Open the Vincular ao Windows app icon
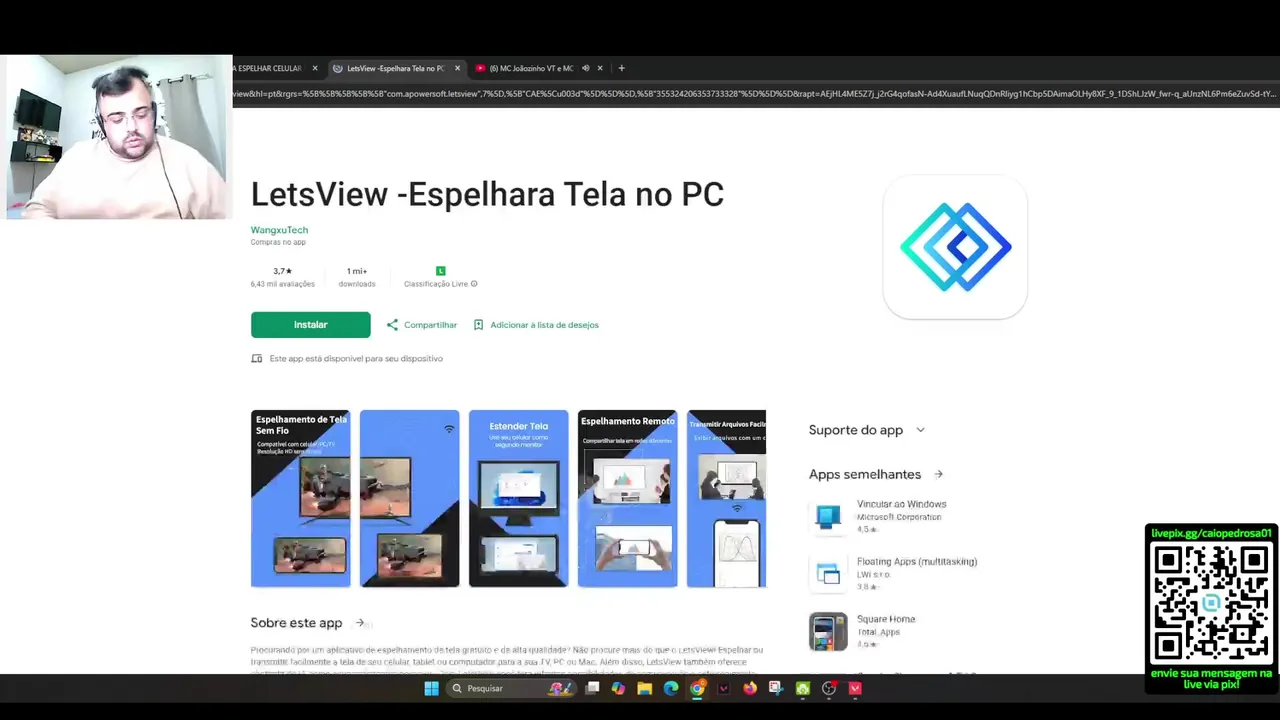 pos(828,517)
